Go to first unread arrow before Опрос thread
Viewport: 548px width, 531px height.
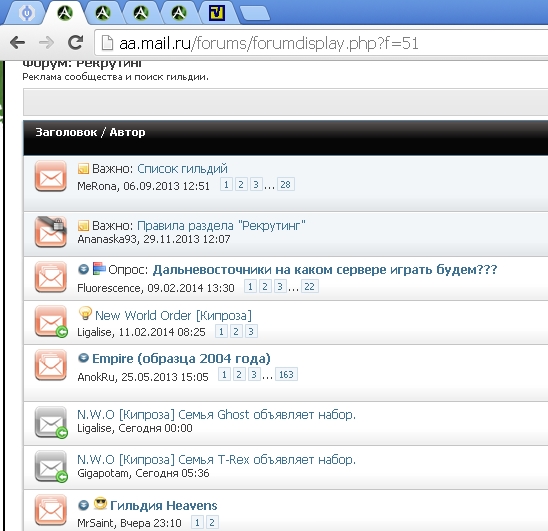tap(83, 269)
